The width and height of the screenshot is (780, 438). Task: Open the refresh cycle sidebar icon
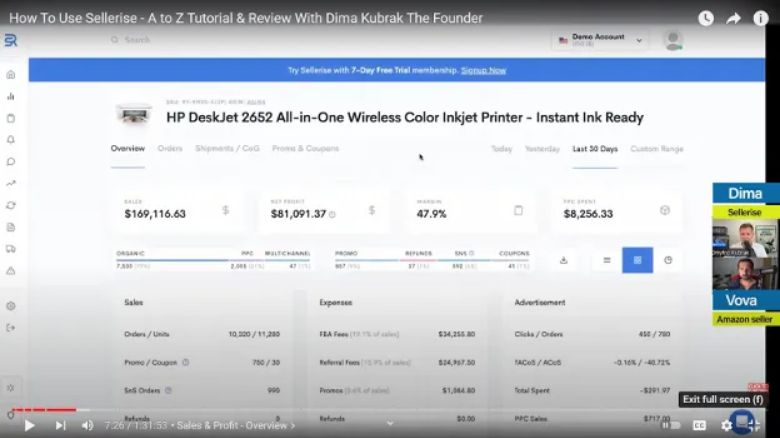[x=11, y=206]
